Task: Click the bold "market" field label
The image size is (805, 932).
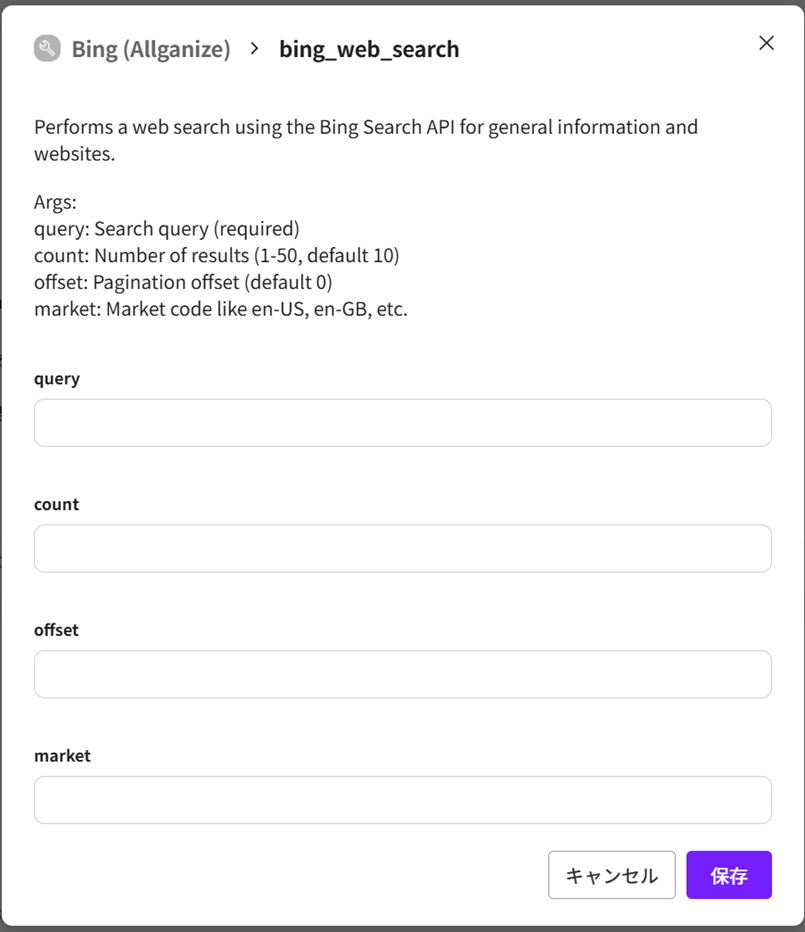Action: [62, 756]
